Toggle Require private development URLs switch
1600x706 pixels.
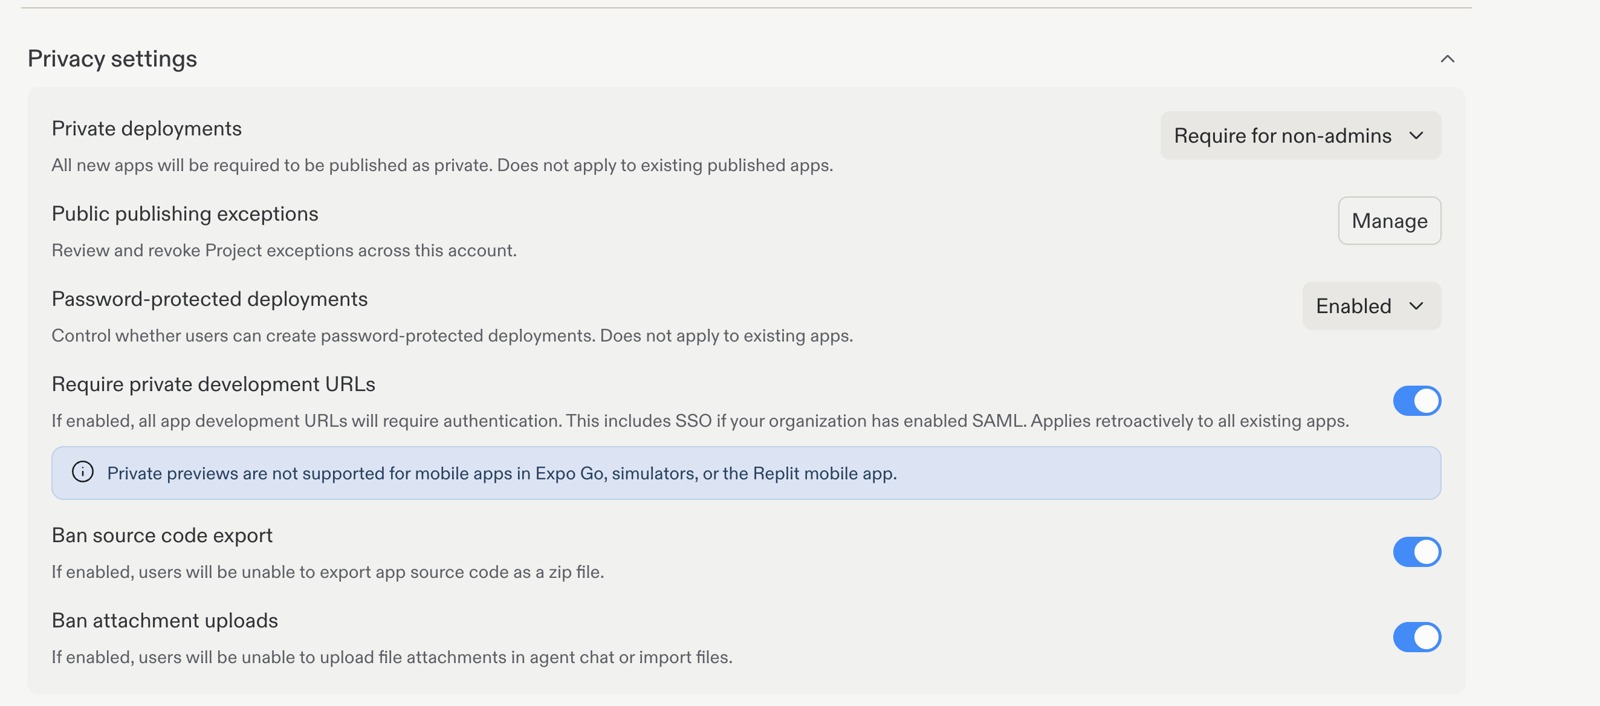(x=1417, y=401)
